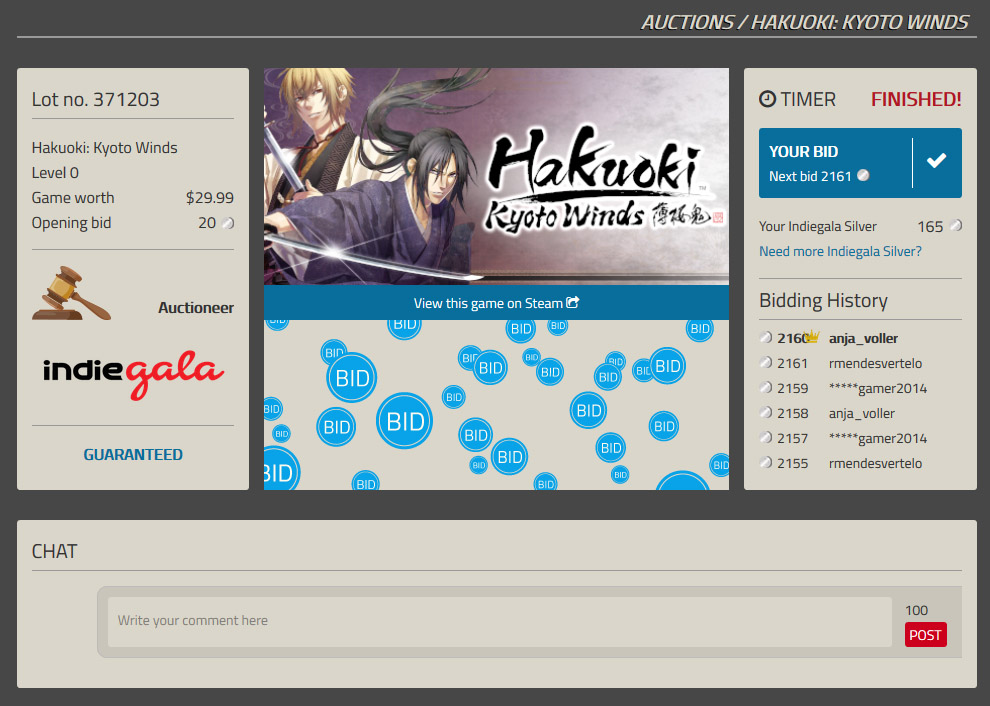Viewport: 990px width, 706px height.
Task: Click the CHAT section heading
Action: pyautogui.click(x=54, y=551)
